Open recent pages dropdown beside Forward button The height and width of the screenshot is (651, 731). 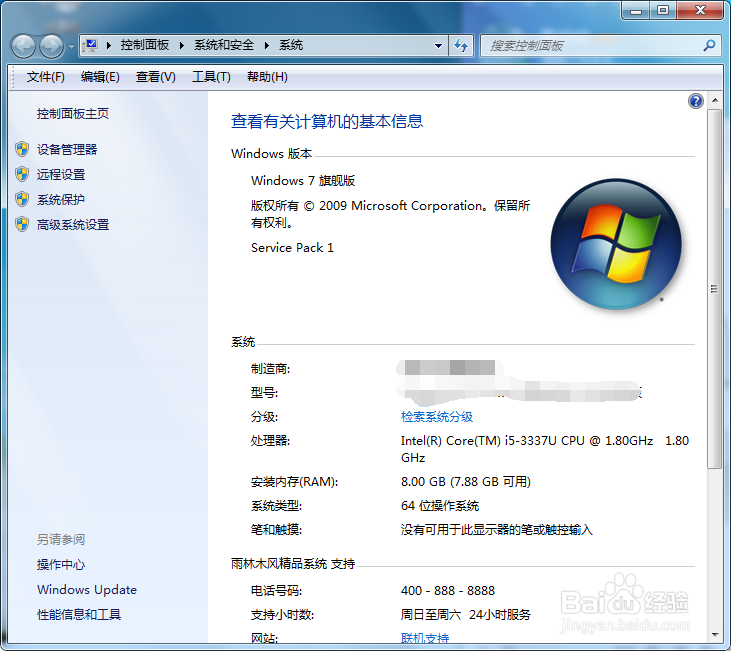click(x=71, y=46)
